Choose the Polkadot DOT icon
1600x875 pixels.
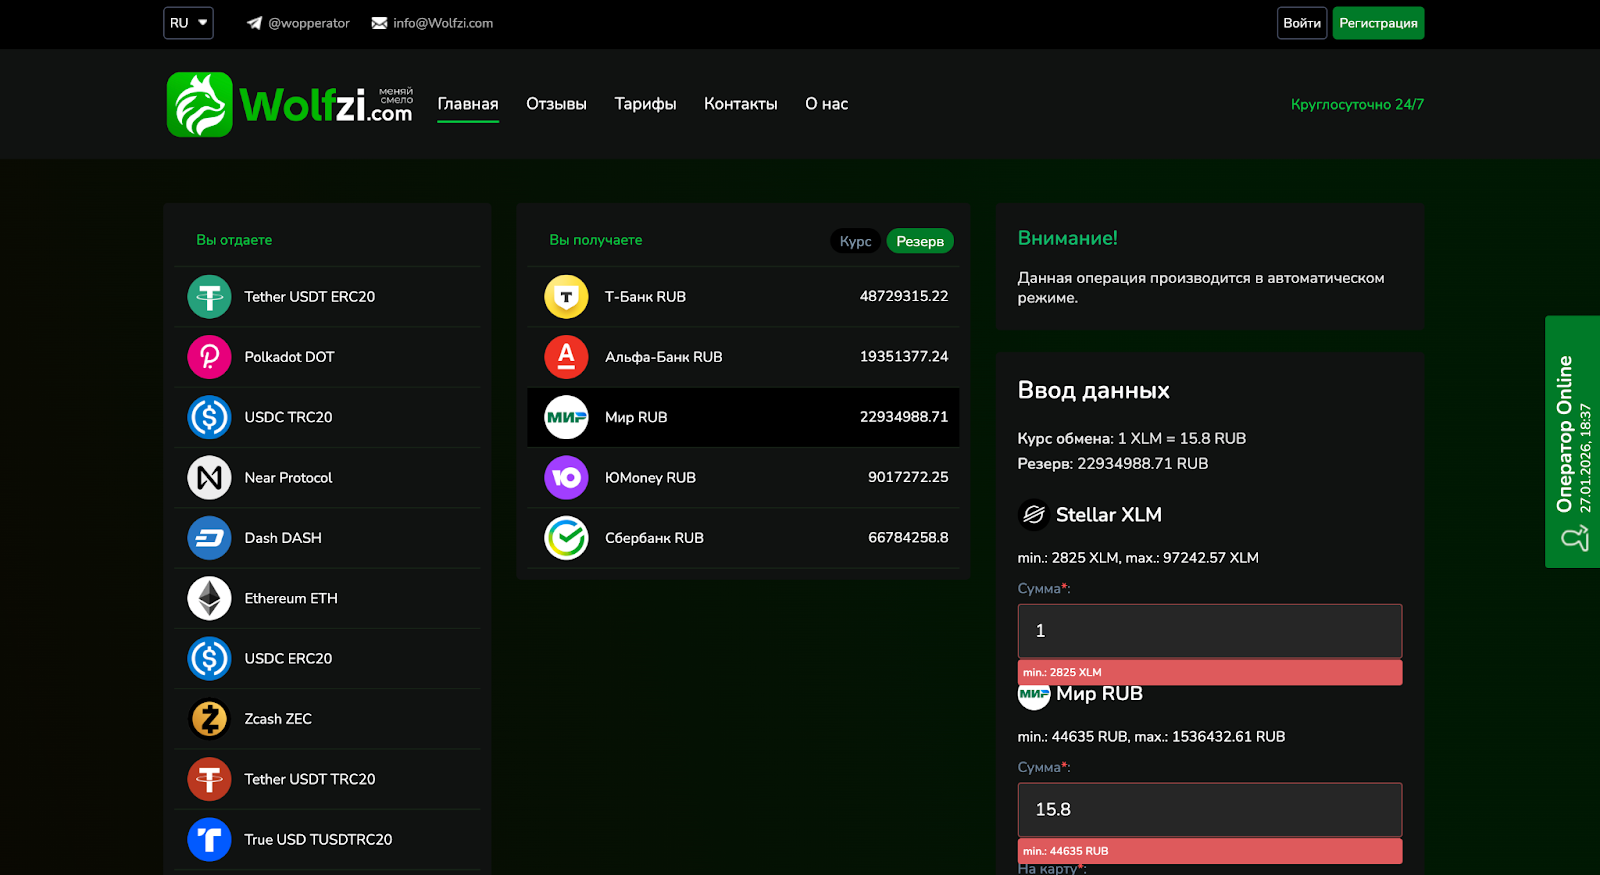coord(209,357)
